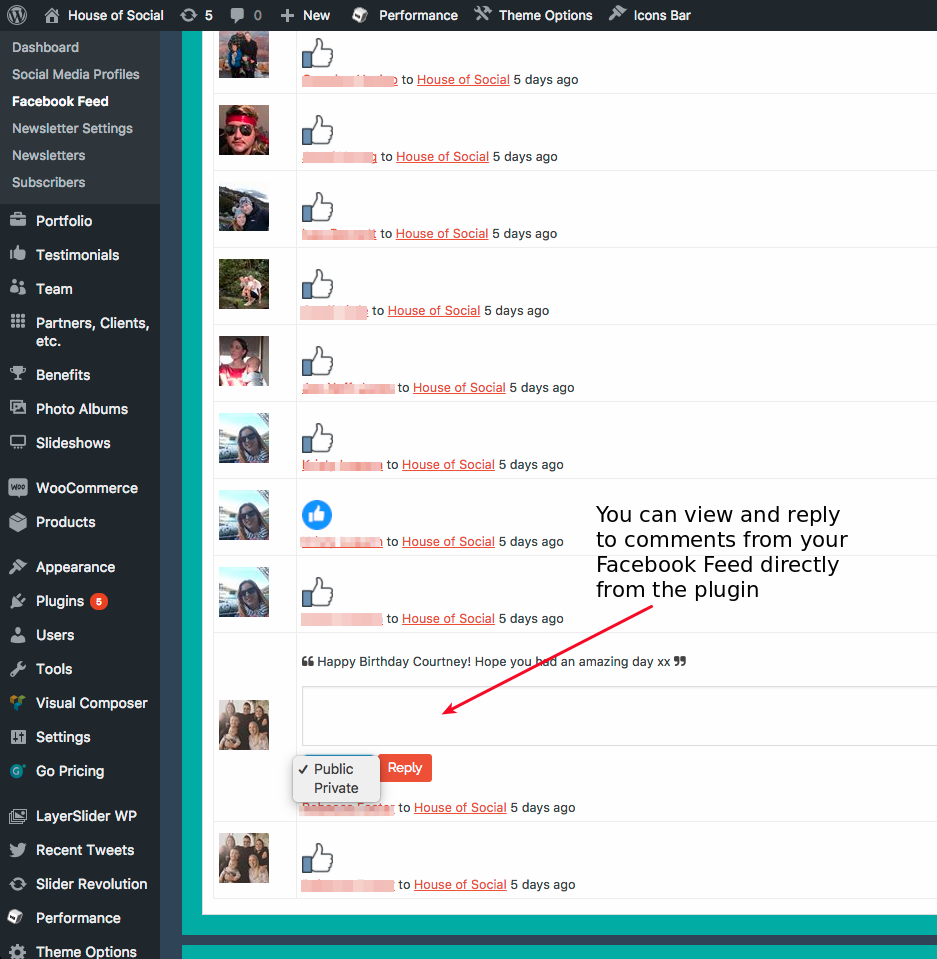Click the Performance cube icon in admin bar

(360, 15)
